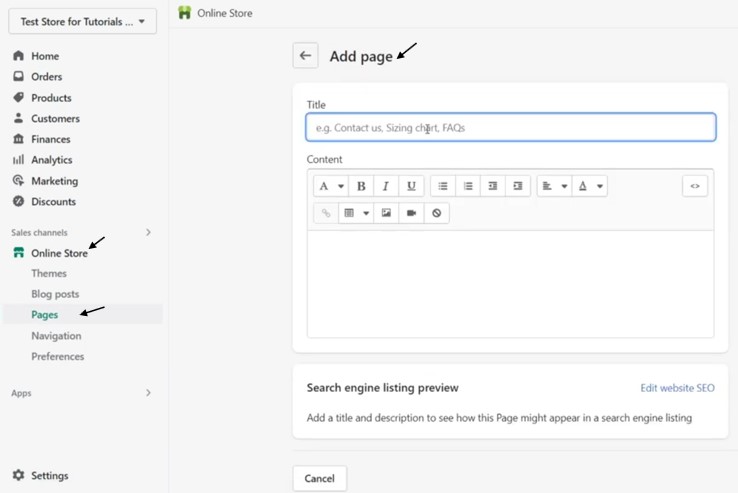The image size is (738, 493).
Task: Click the Analytics bar chart icon
Action: pos(18,160)
